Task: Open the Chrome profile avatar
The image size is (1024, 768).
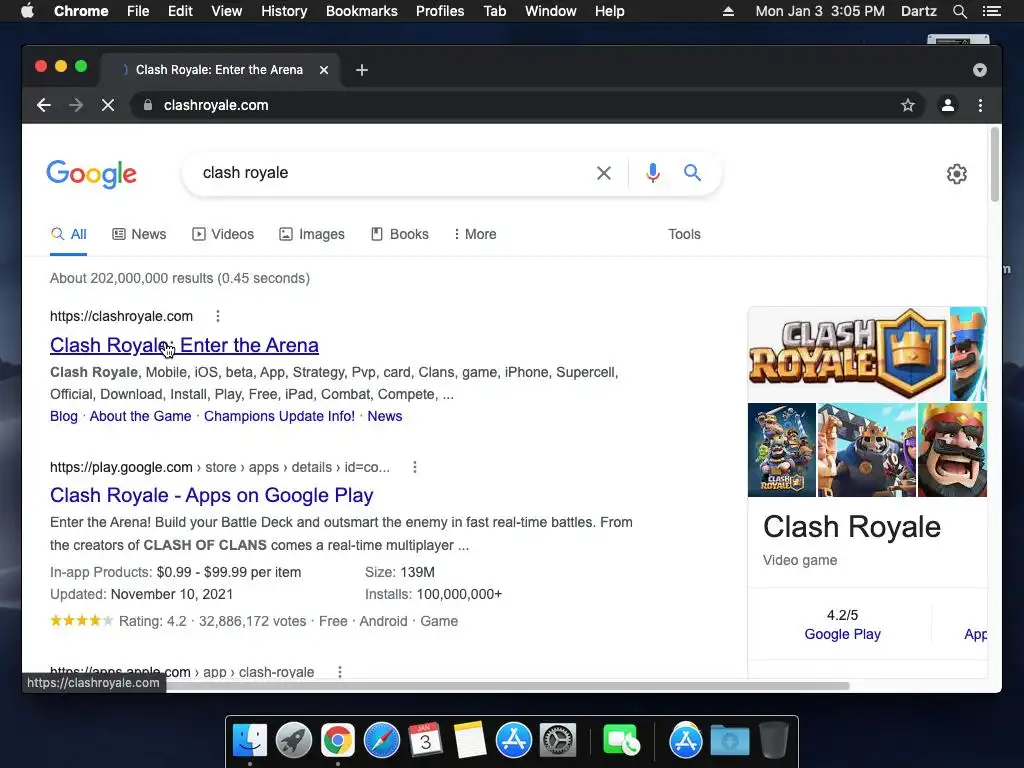Action: click(948, 105)
